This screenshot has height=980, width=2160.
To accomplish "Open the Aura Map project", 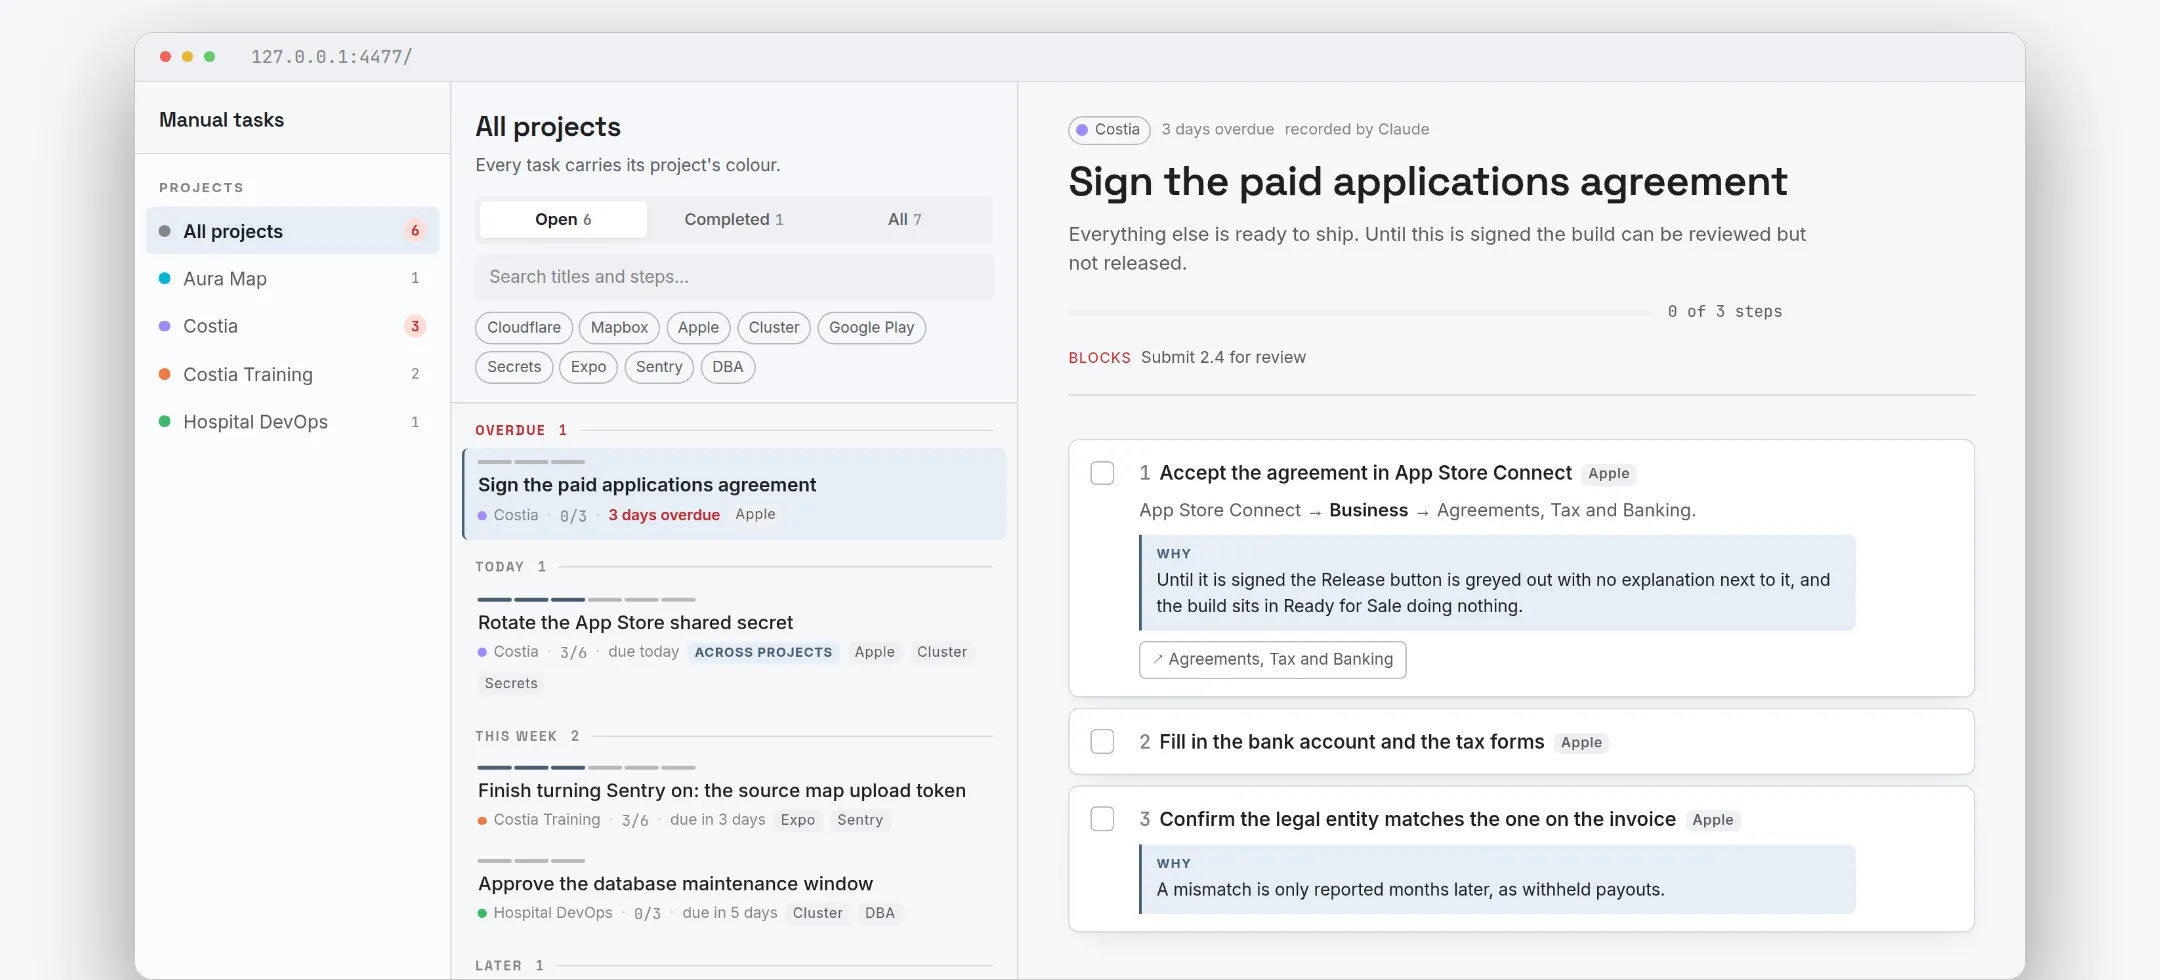I will pyautogui.click(x=292, y=279).
